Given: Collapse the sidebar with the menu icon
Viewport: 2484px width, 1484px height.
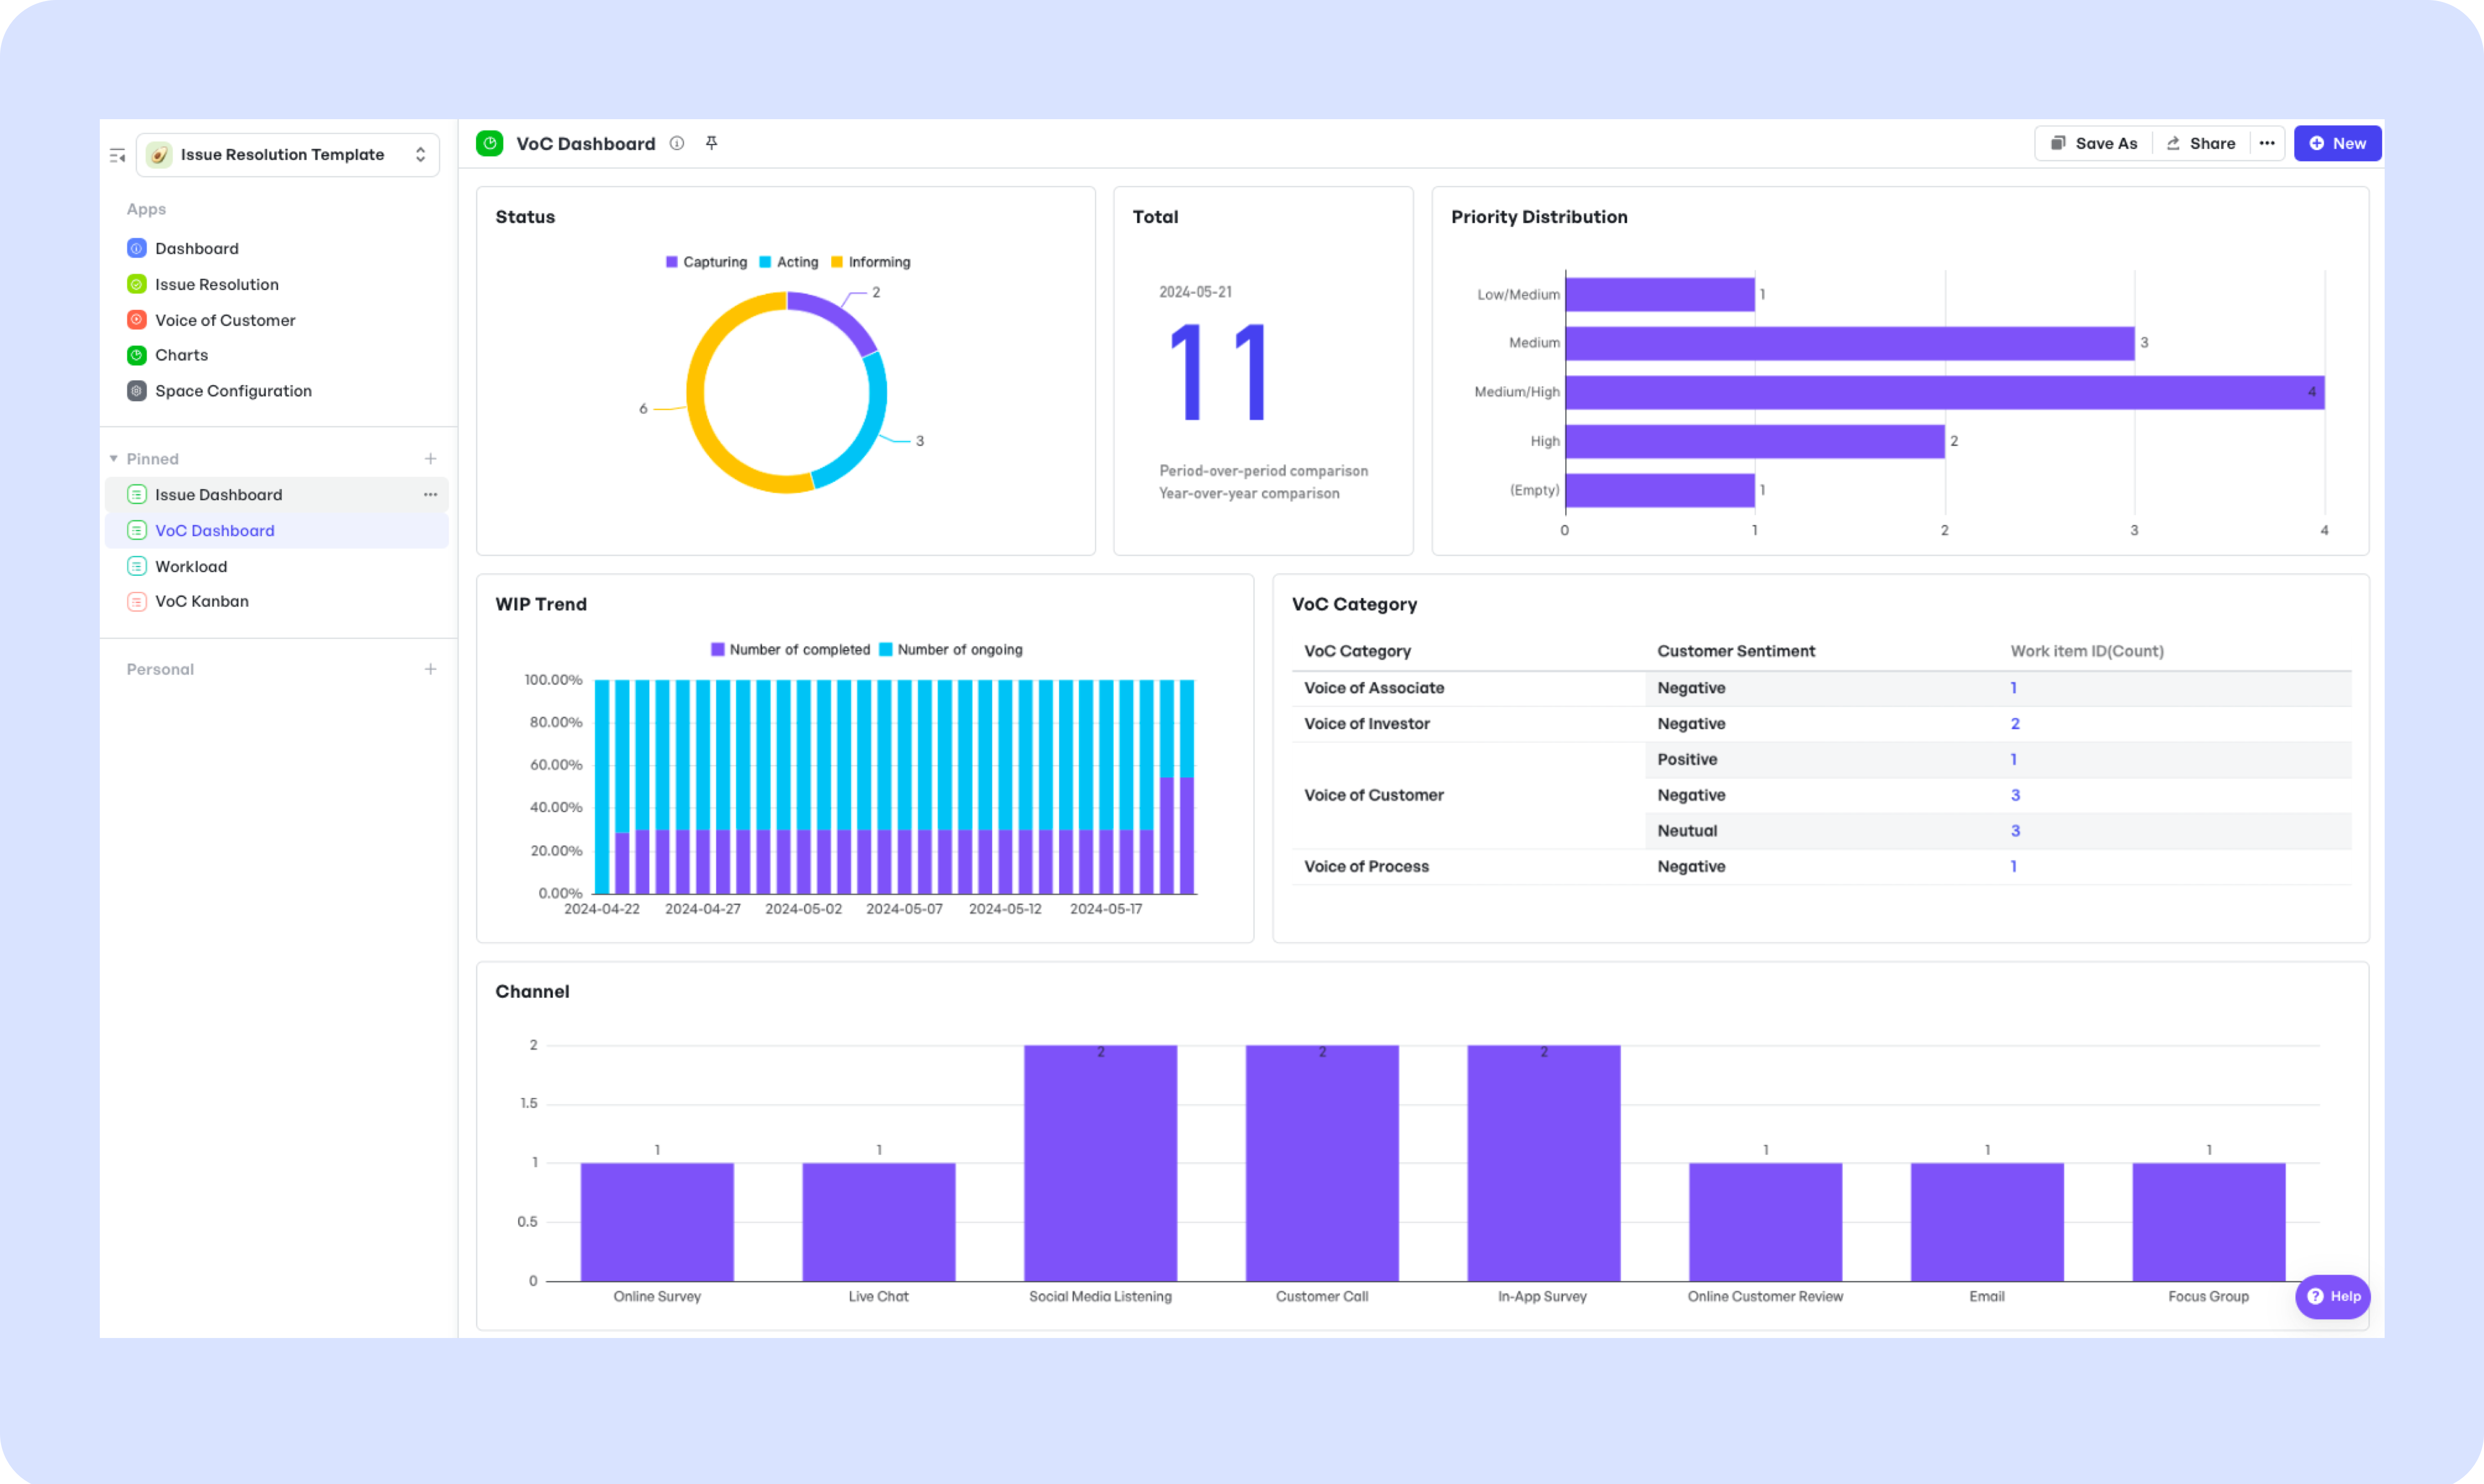Looking at the screenshot, I should coord(117,155).
